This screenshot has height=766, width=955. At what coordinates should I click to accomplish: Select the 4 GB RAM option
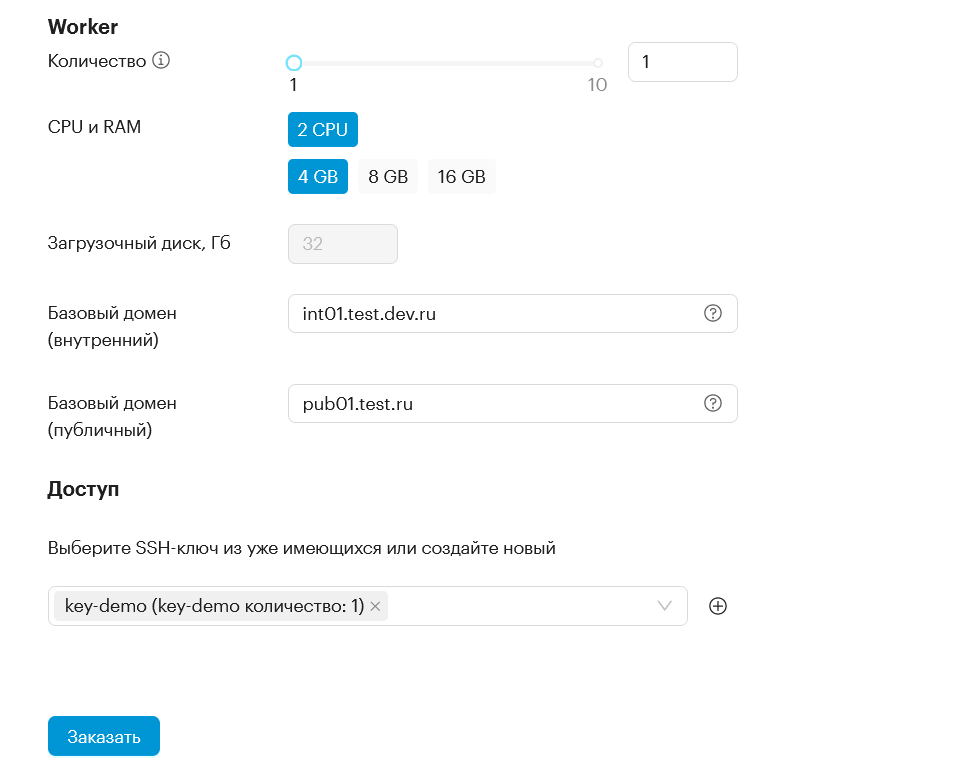click(x=318, y=177)
